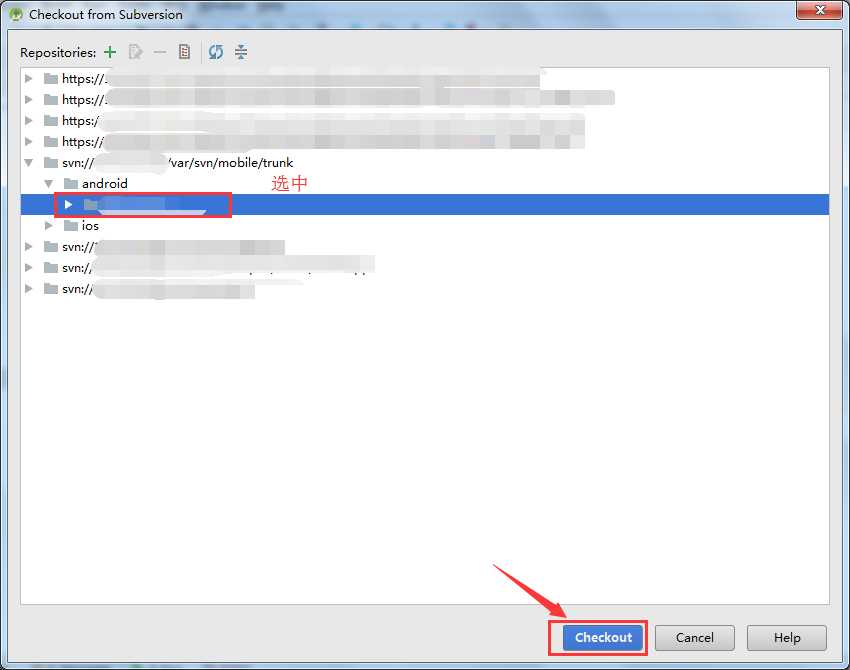850x670 pixels.
Task: Open Help for the checkout dialog
Action: [x=787, y=637]
